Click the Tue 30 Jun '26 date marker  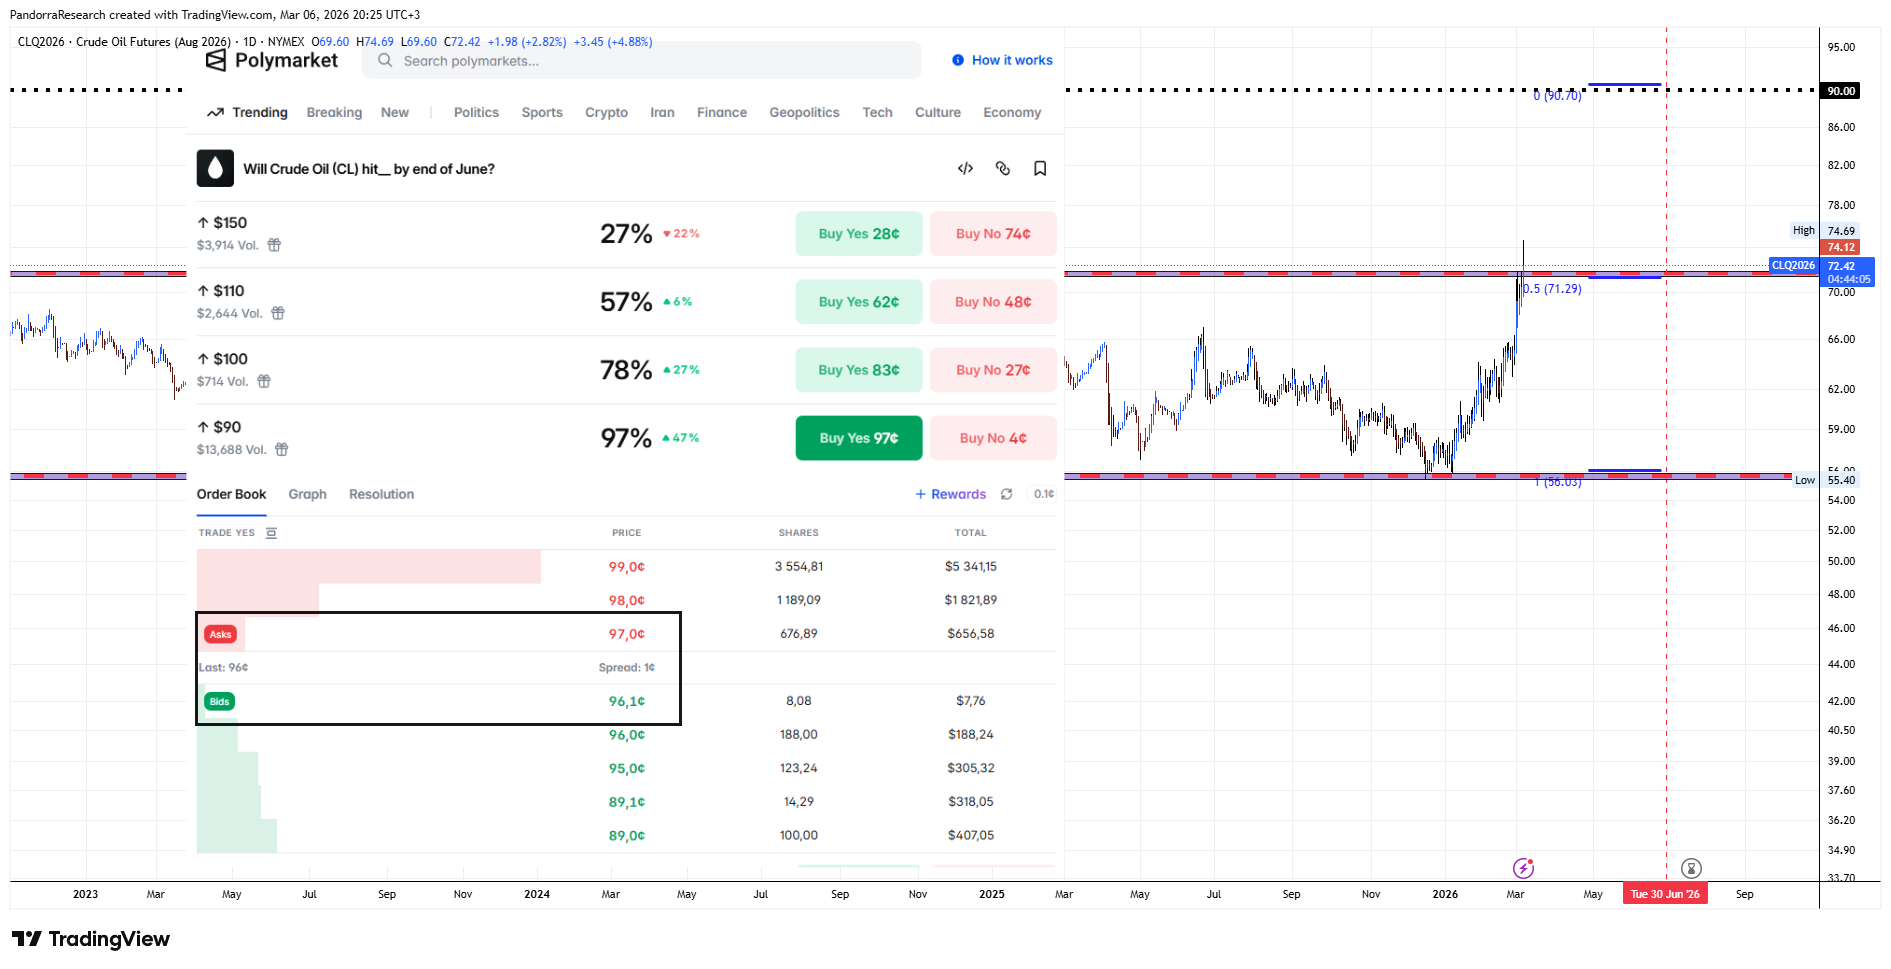(1665, 894)
